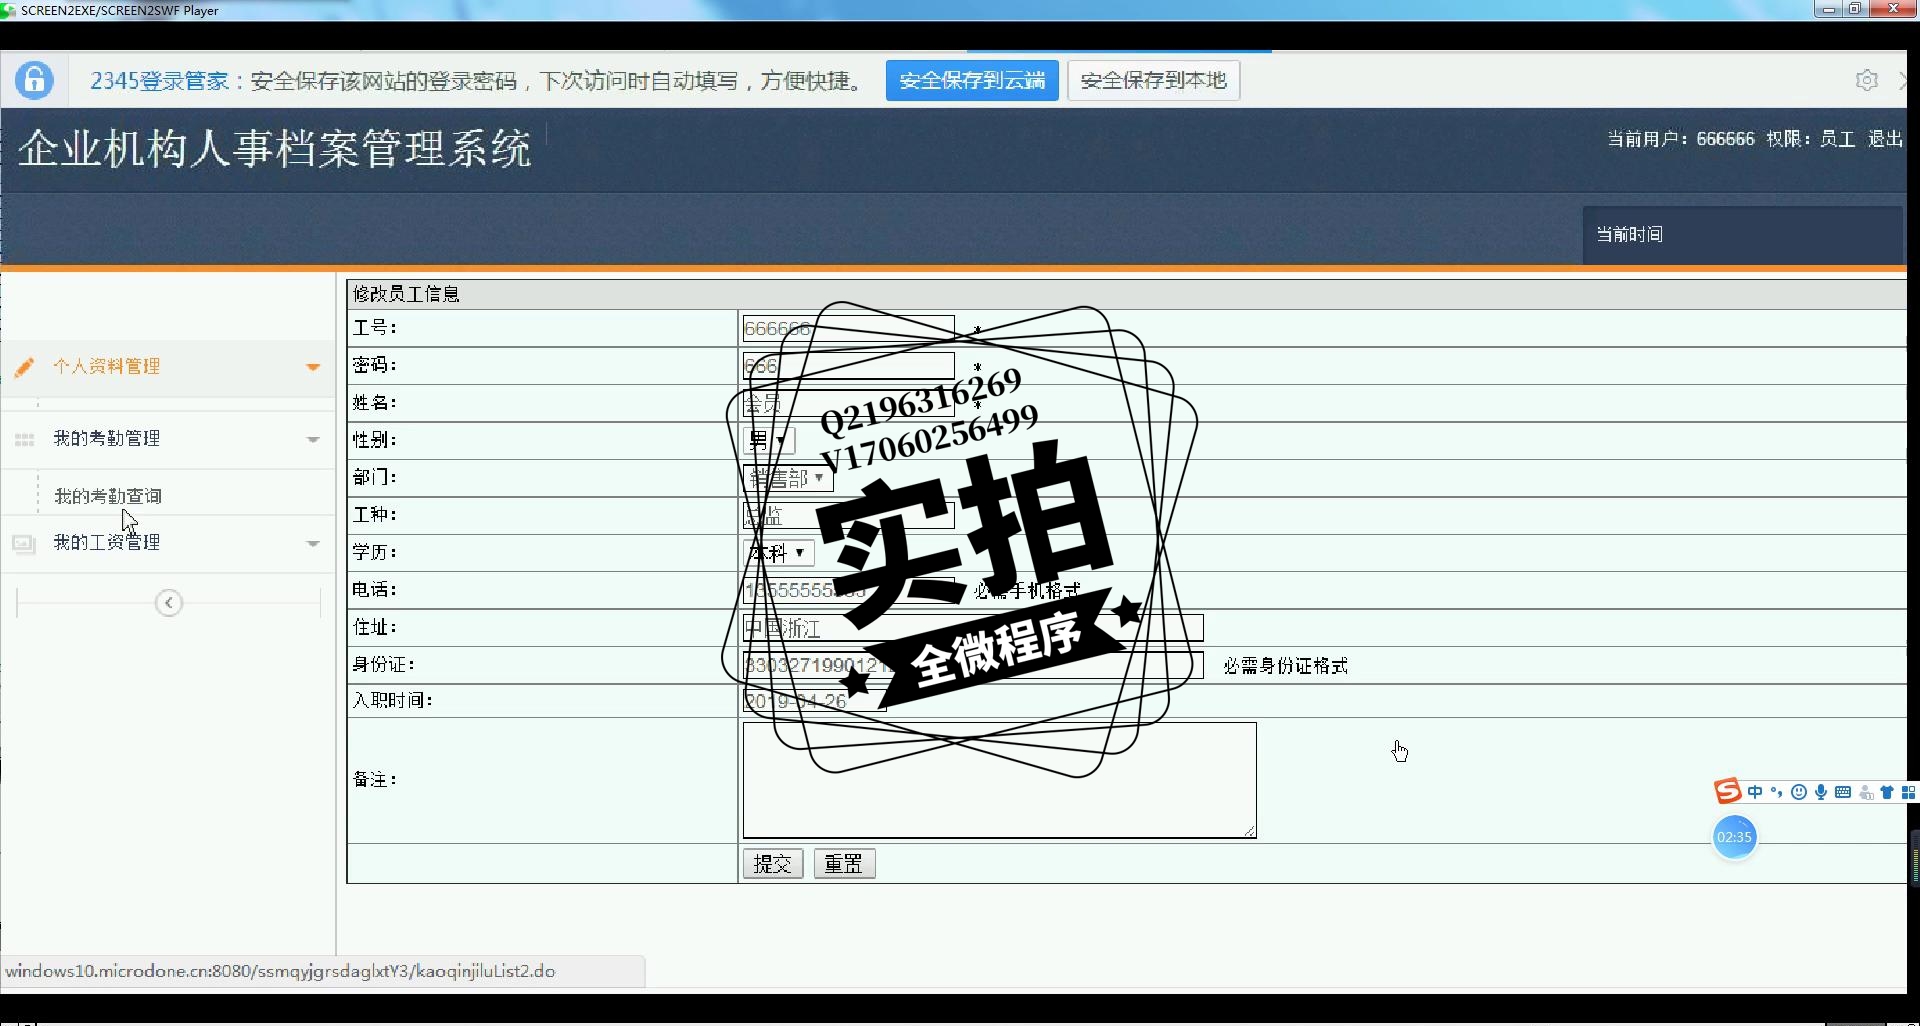Open the 我的考勤管理 menu
1920x1026 pixels.
(x=168, y=439)
